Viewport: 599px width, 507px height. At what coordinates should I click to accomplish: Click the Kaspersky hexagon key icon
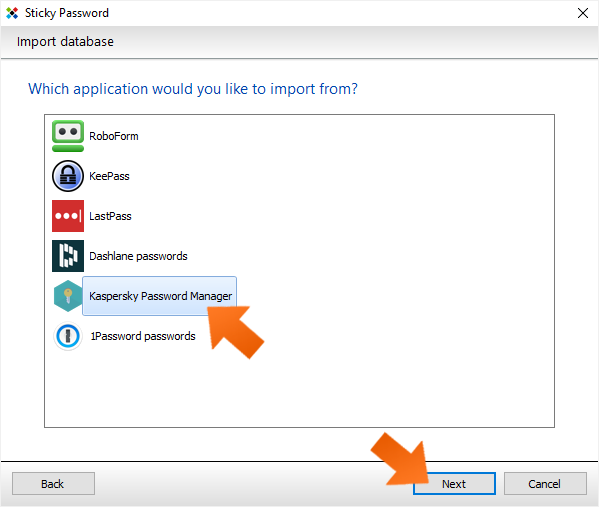[x=68, y=296]
